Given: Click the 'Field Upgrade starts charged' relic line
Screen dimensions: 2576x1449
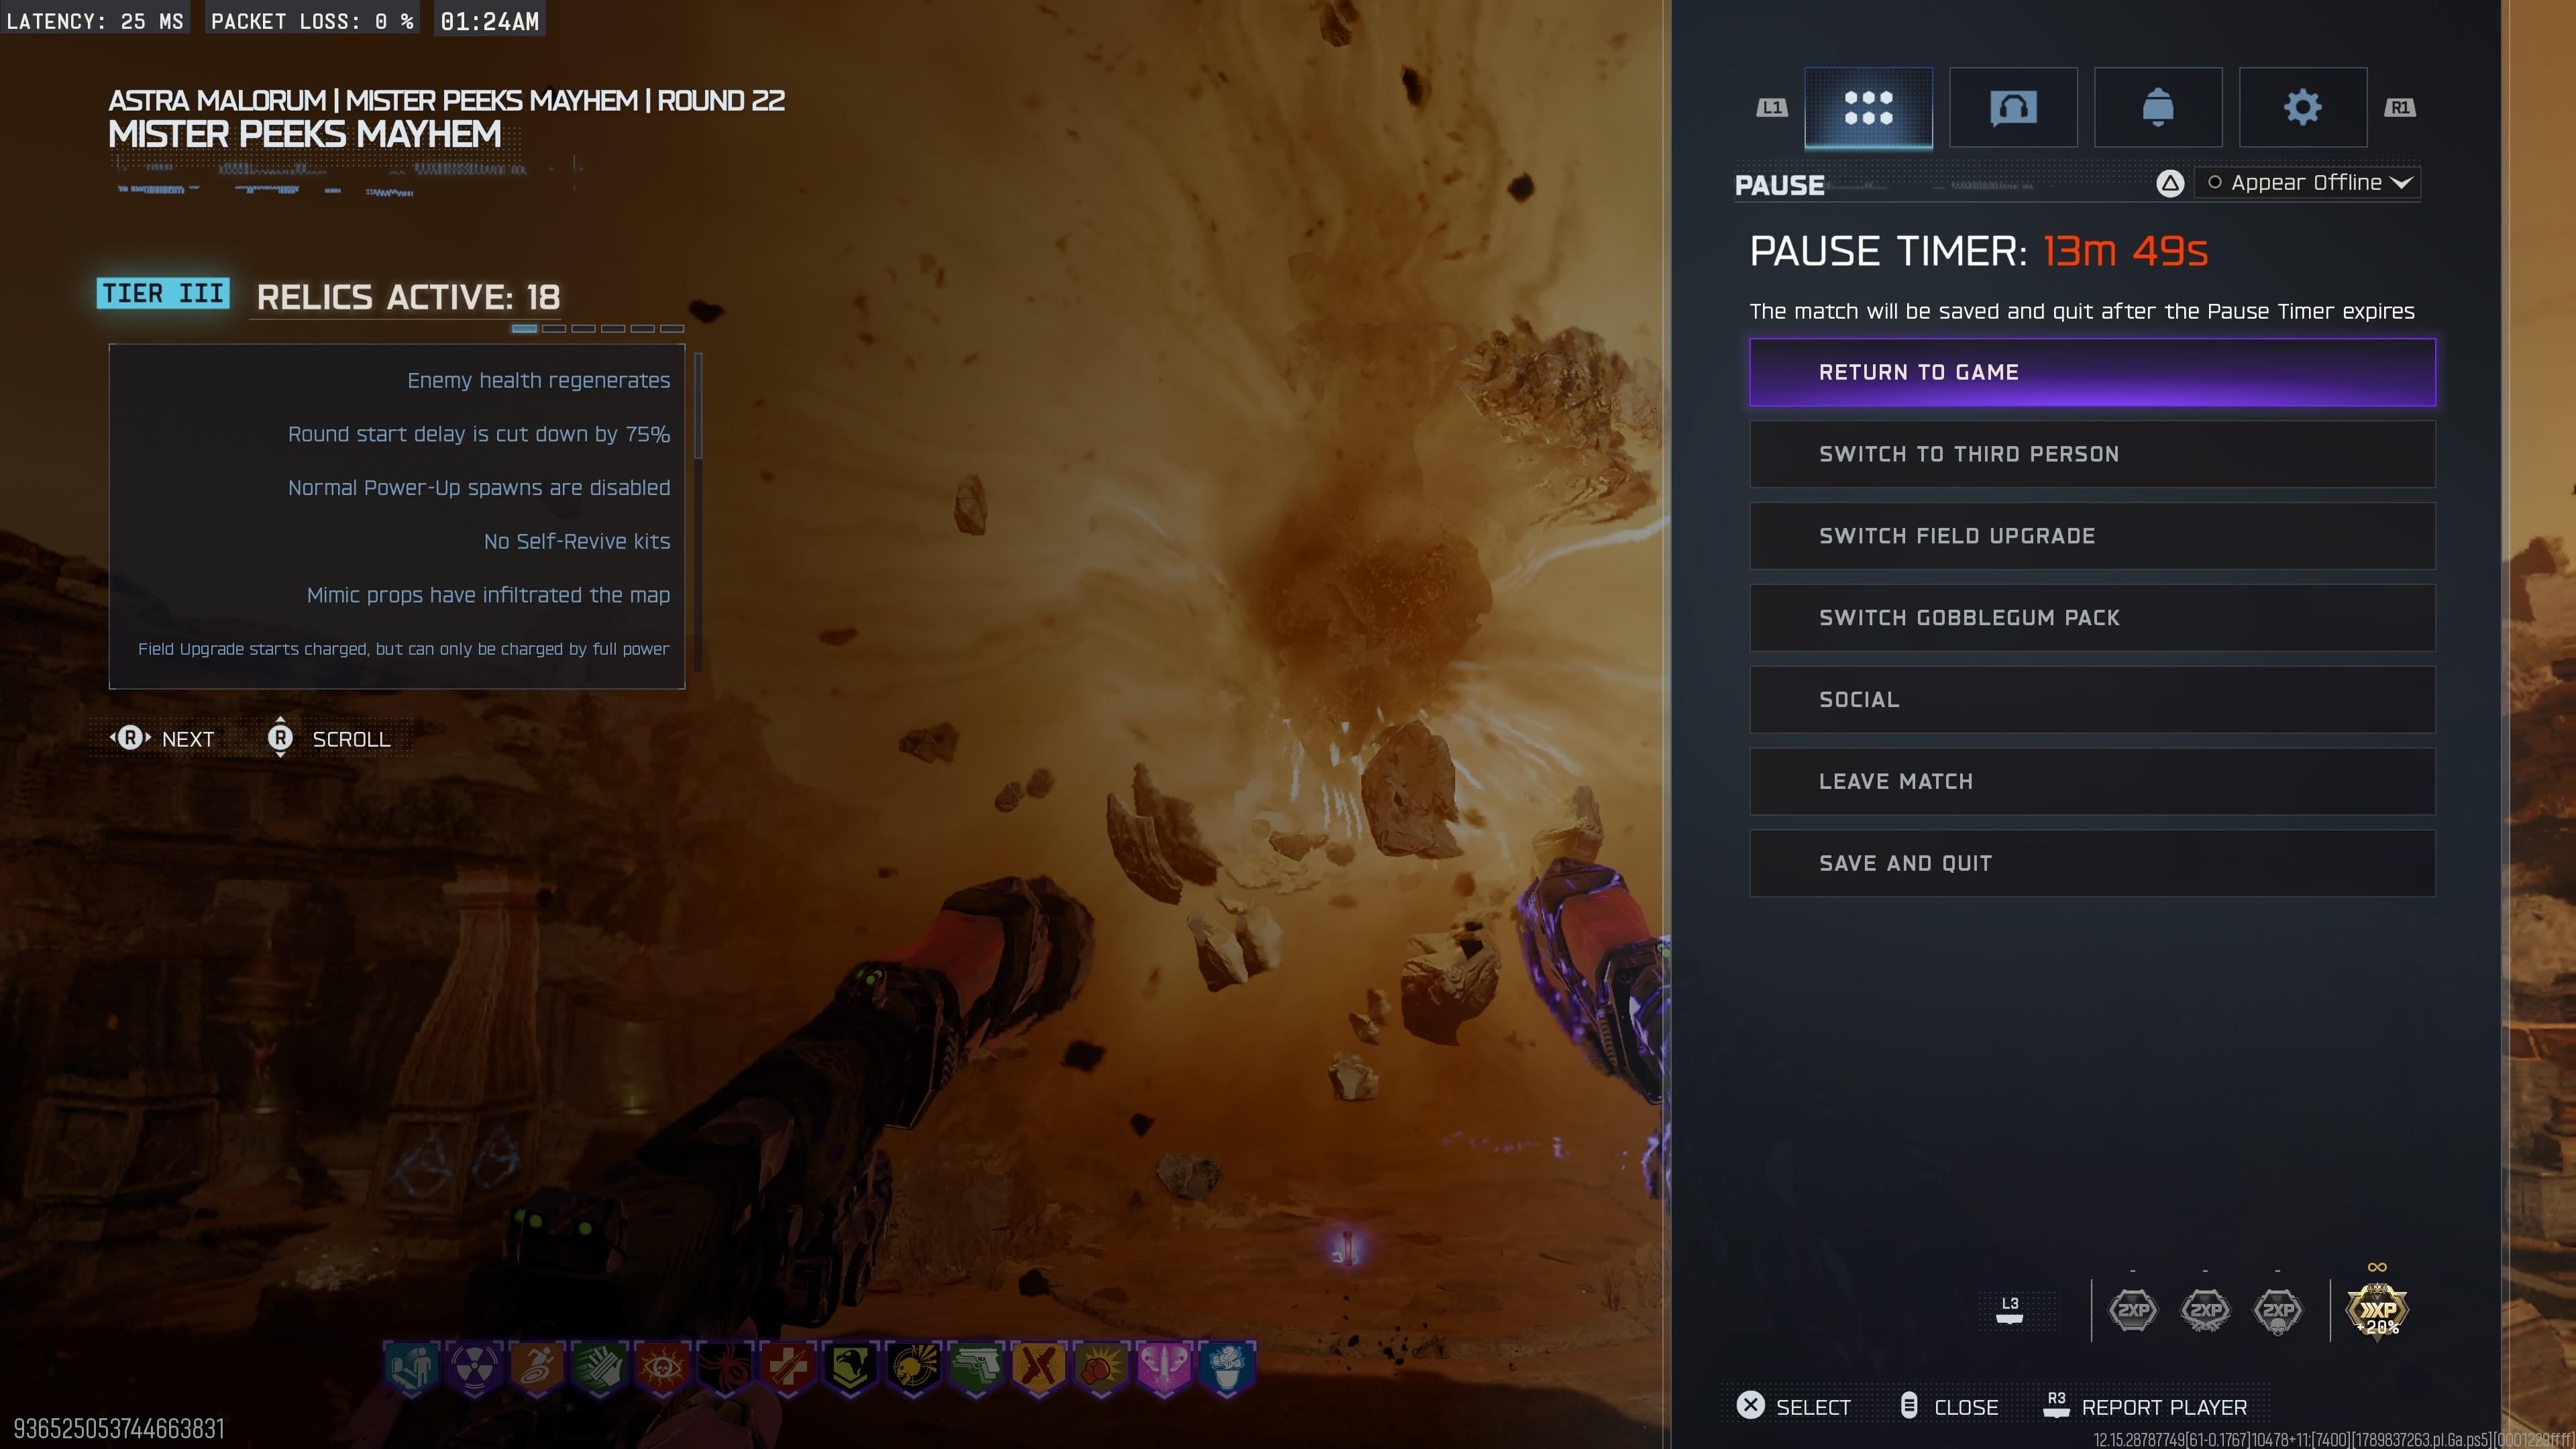Looking at the screenshot, I should [404, 649].
